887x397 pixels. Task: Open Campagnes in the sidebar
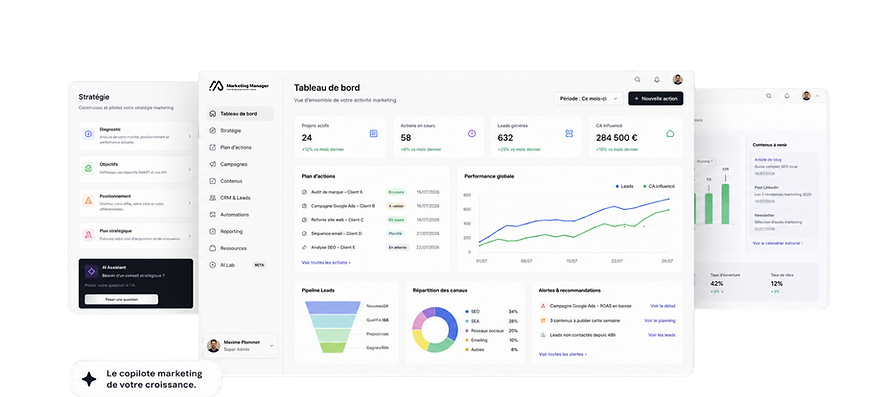pos(234,164)
